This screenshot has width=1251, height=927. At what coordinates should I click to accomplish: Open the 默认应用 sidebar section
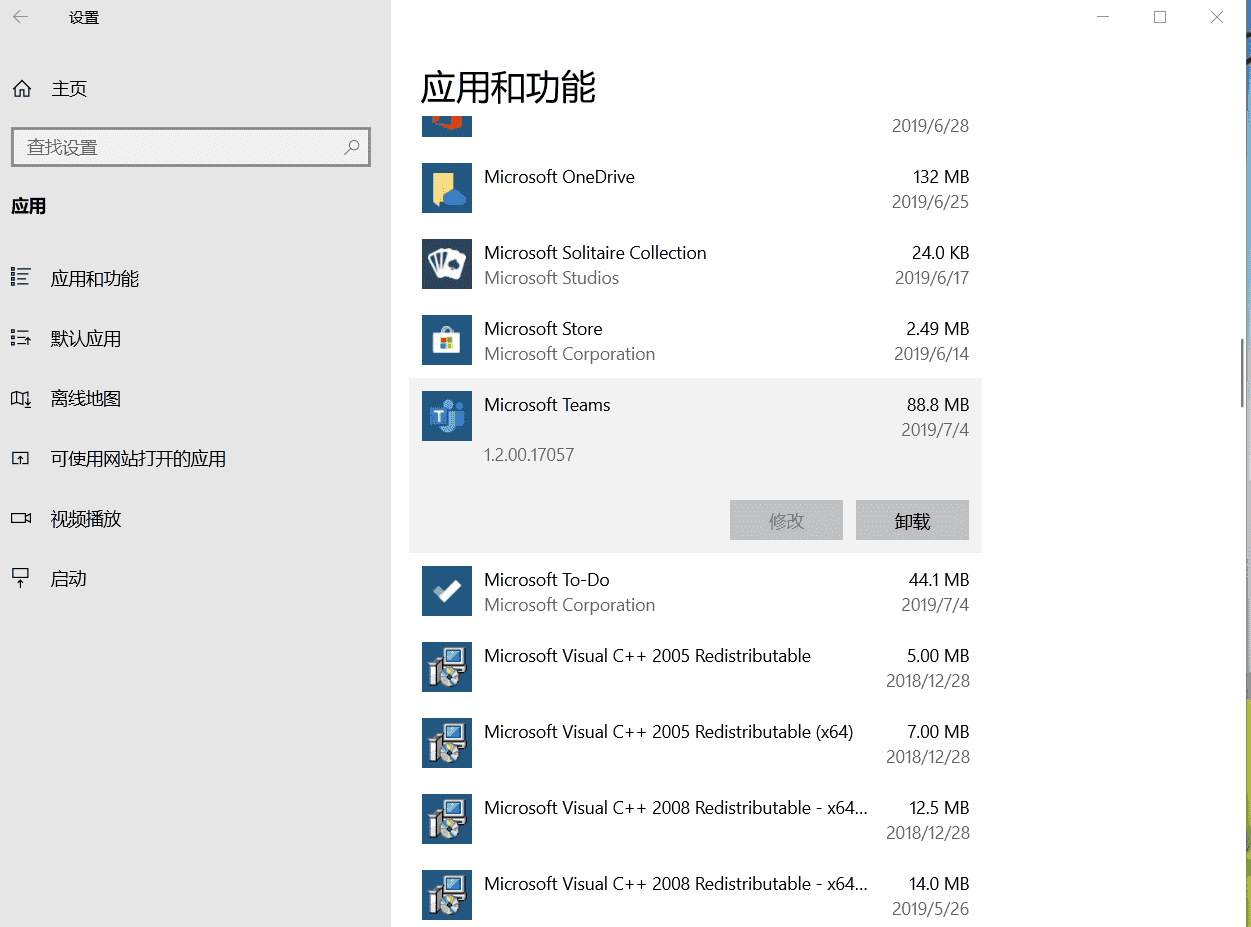[85, 339]
